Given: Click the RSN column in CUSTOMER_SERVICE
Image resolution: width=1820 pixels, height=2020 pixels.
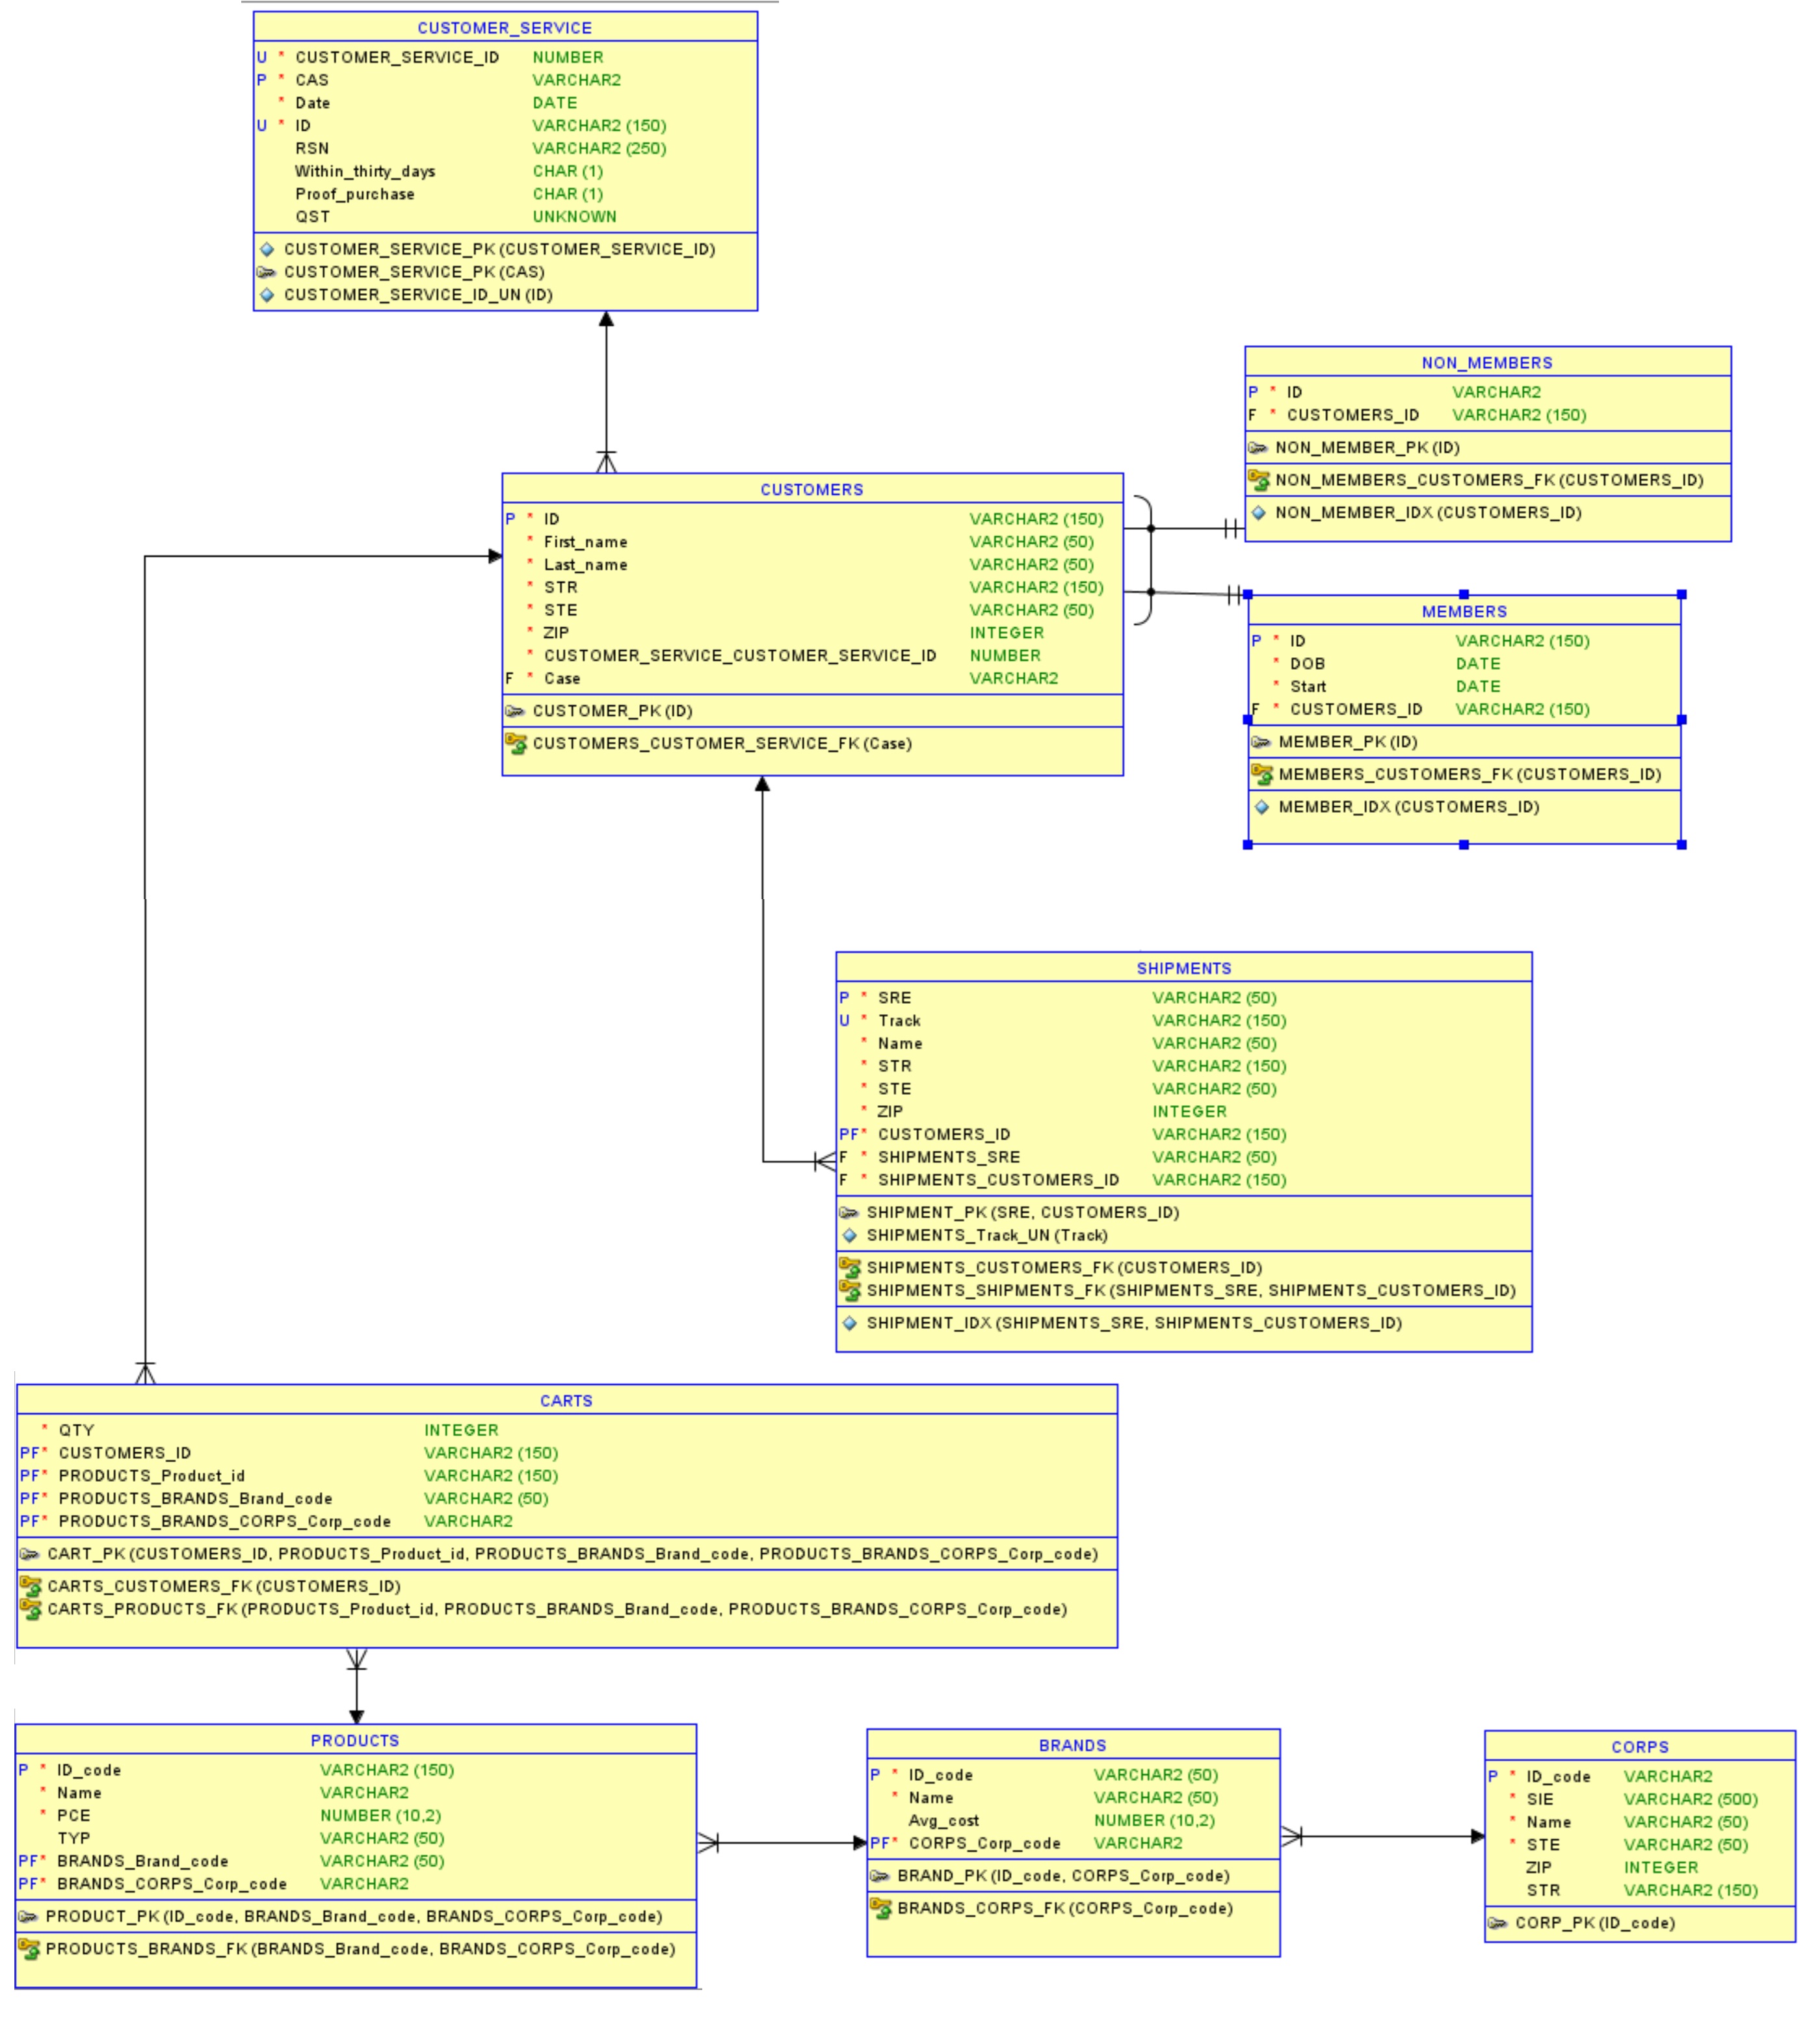Looking at the screenshot, I should click(x=505, y=149).
